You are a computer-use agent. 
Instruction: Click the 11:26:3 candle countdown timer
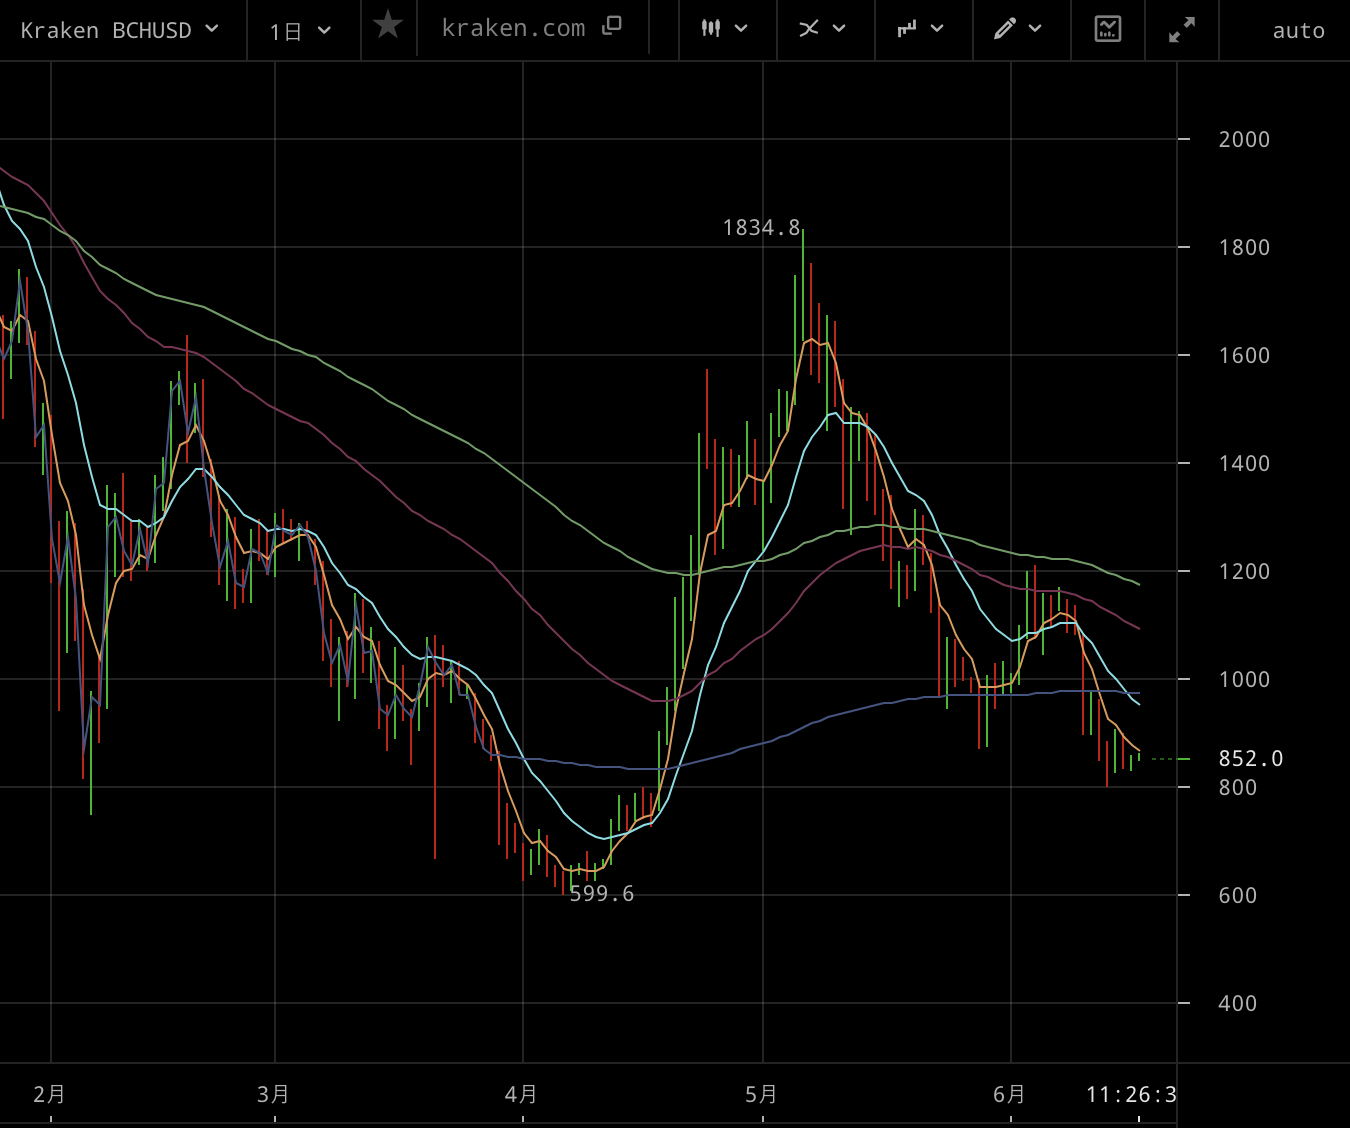tap(1131, 1095)
